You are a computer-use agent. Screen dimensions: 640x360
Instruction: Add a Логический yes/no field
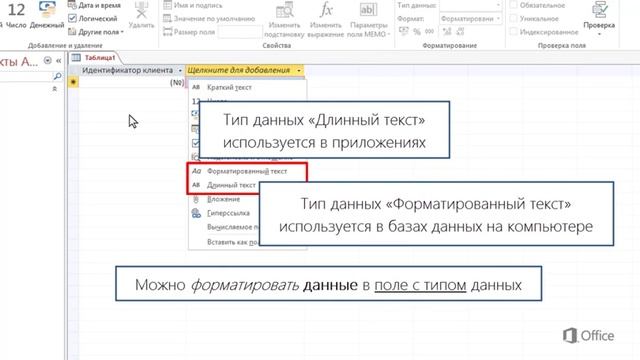[x=93, y=18]
